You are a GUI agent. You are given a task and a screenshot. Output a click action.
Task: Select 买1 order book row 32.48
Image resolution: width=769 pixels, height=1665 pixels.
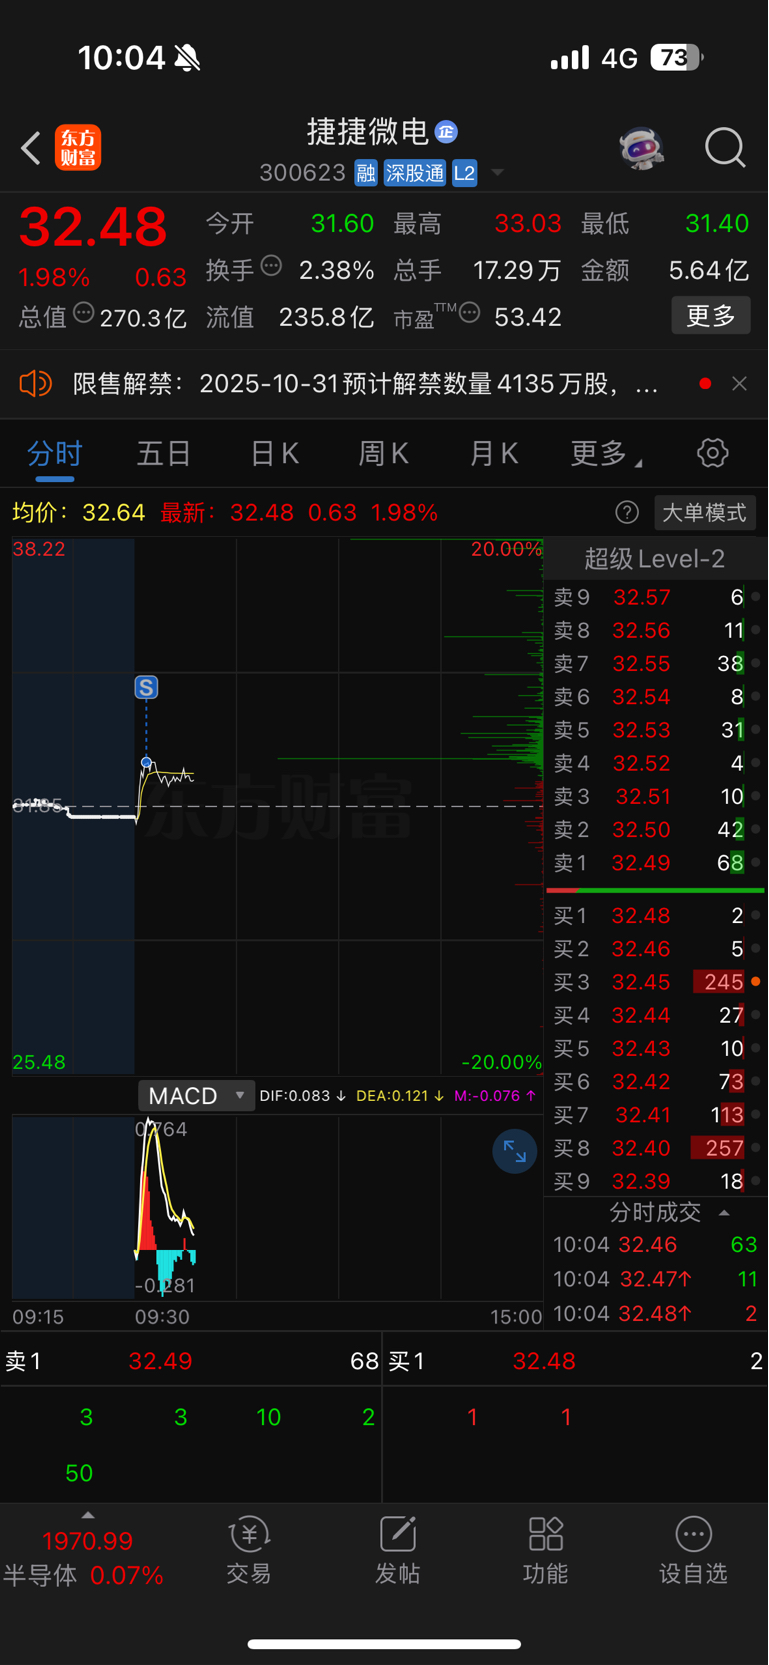coord(655,916)
